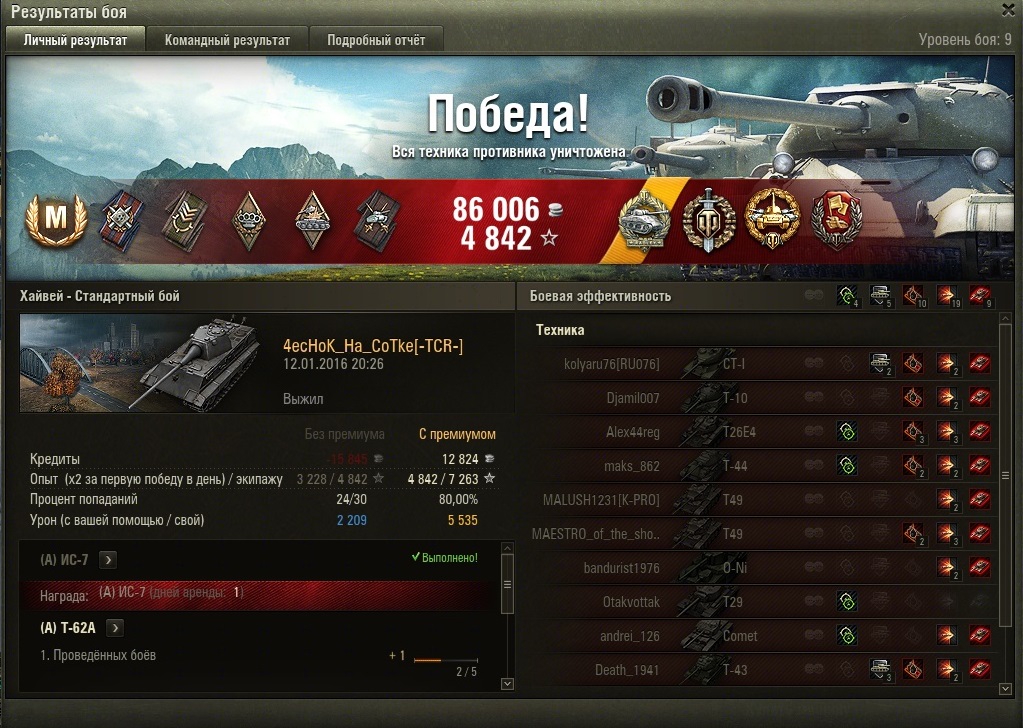Screen dimensions: 1023x728
Task: Select the Личный результат tab
Action: pos(76,40)
